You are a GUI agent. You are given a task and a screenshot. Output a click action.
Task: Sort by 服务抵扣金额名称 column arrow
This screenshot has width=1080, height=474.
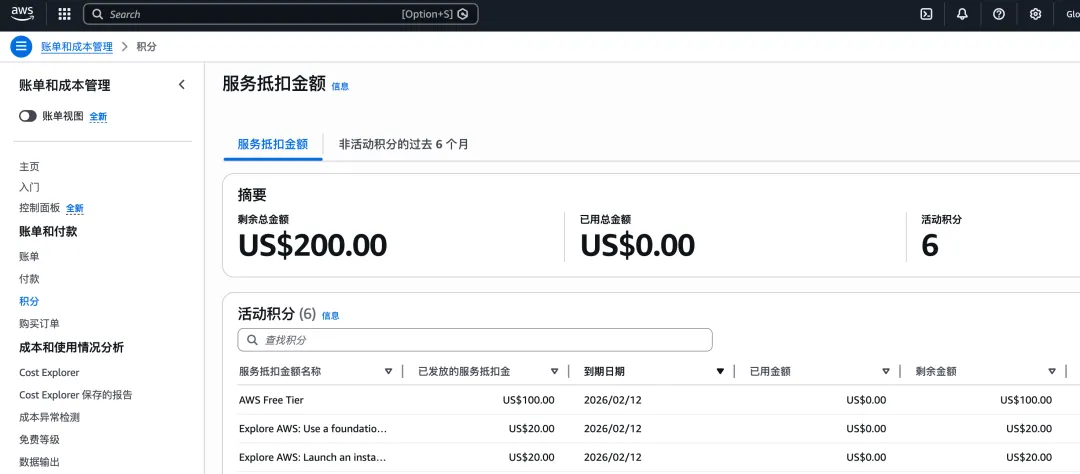pyautogui.click(x=388, y=371)
